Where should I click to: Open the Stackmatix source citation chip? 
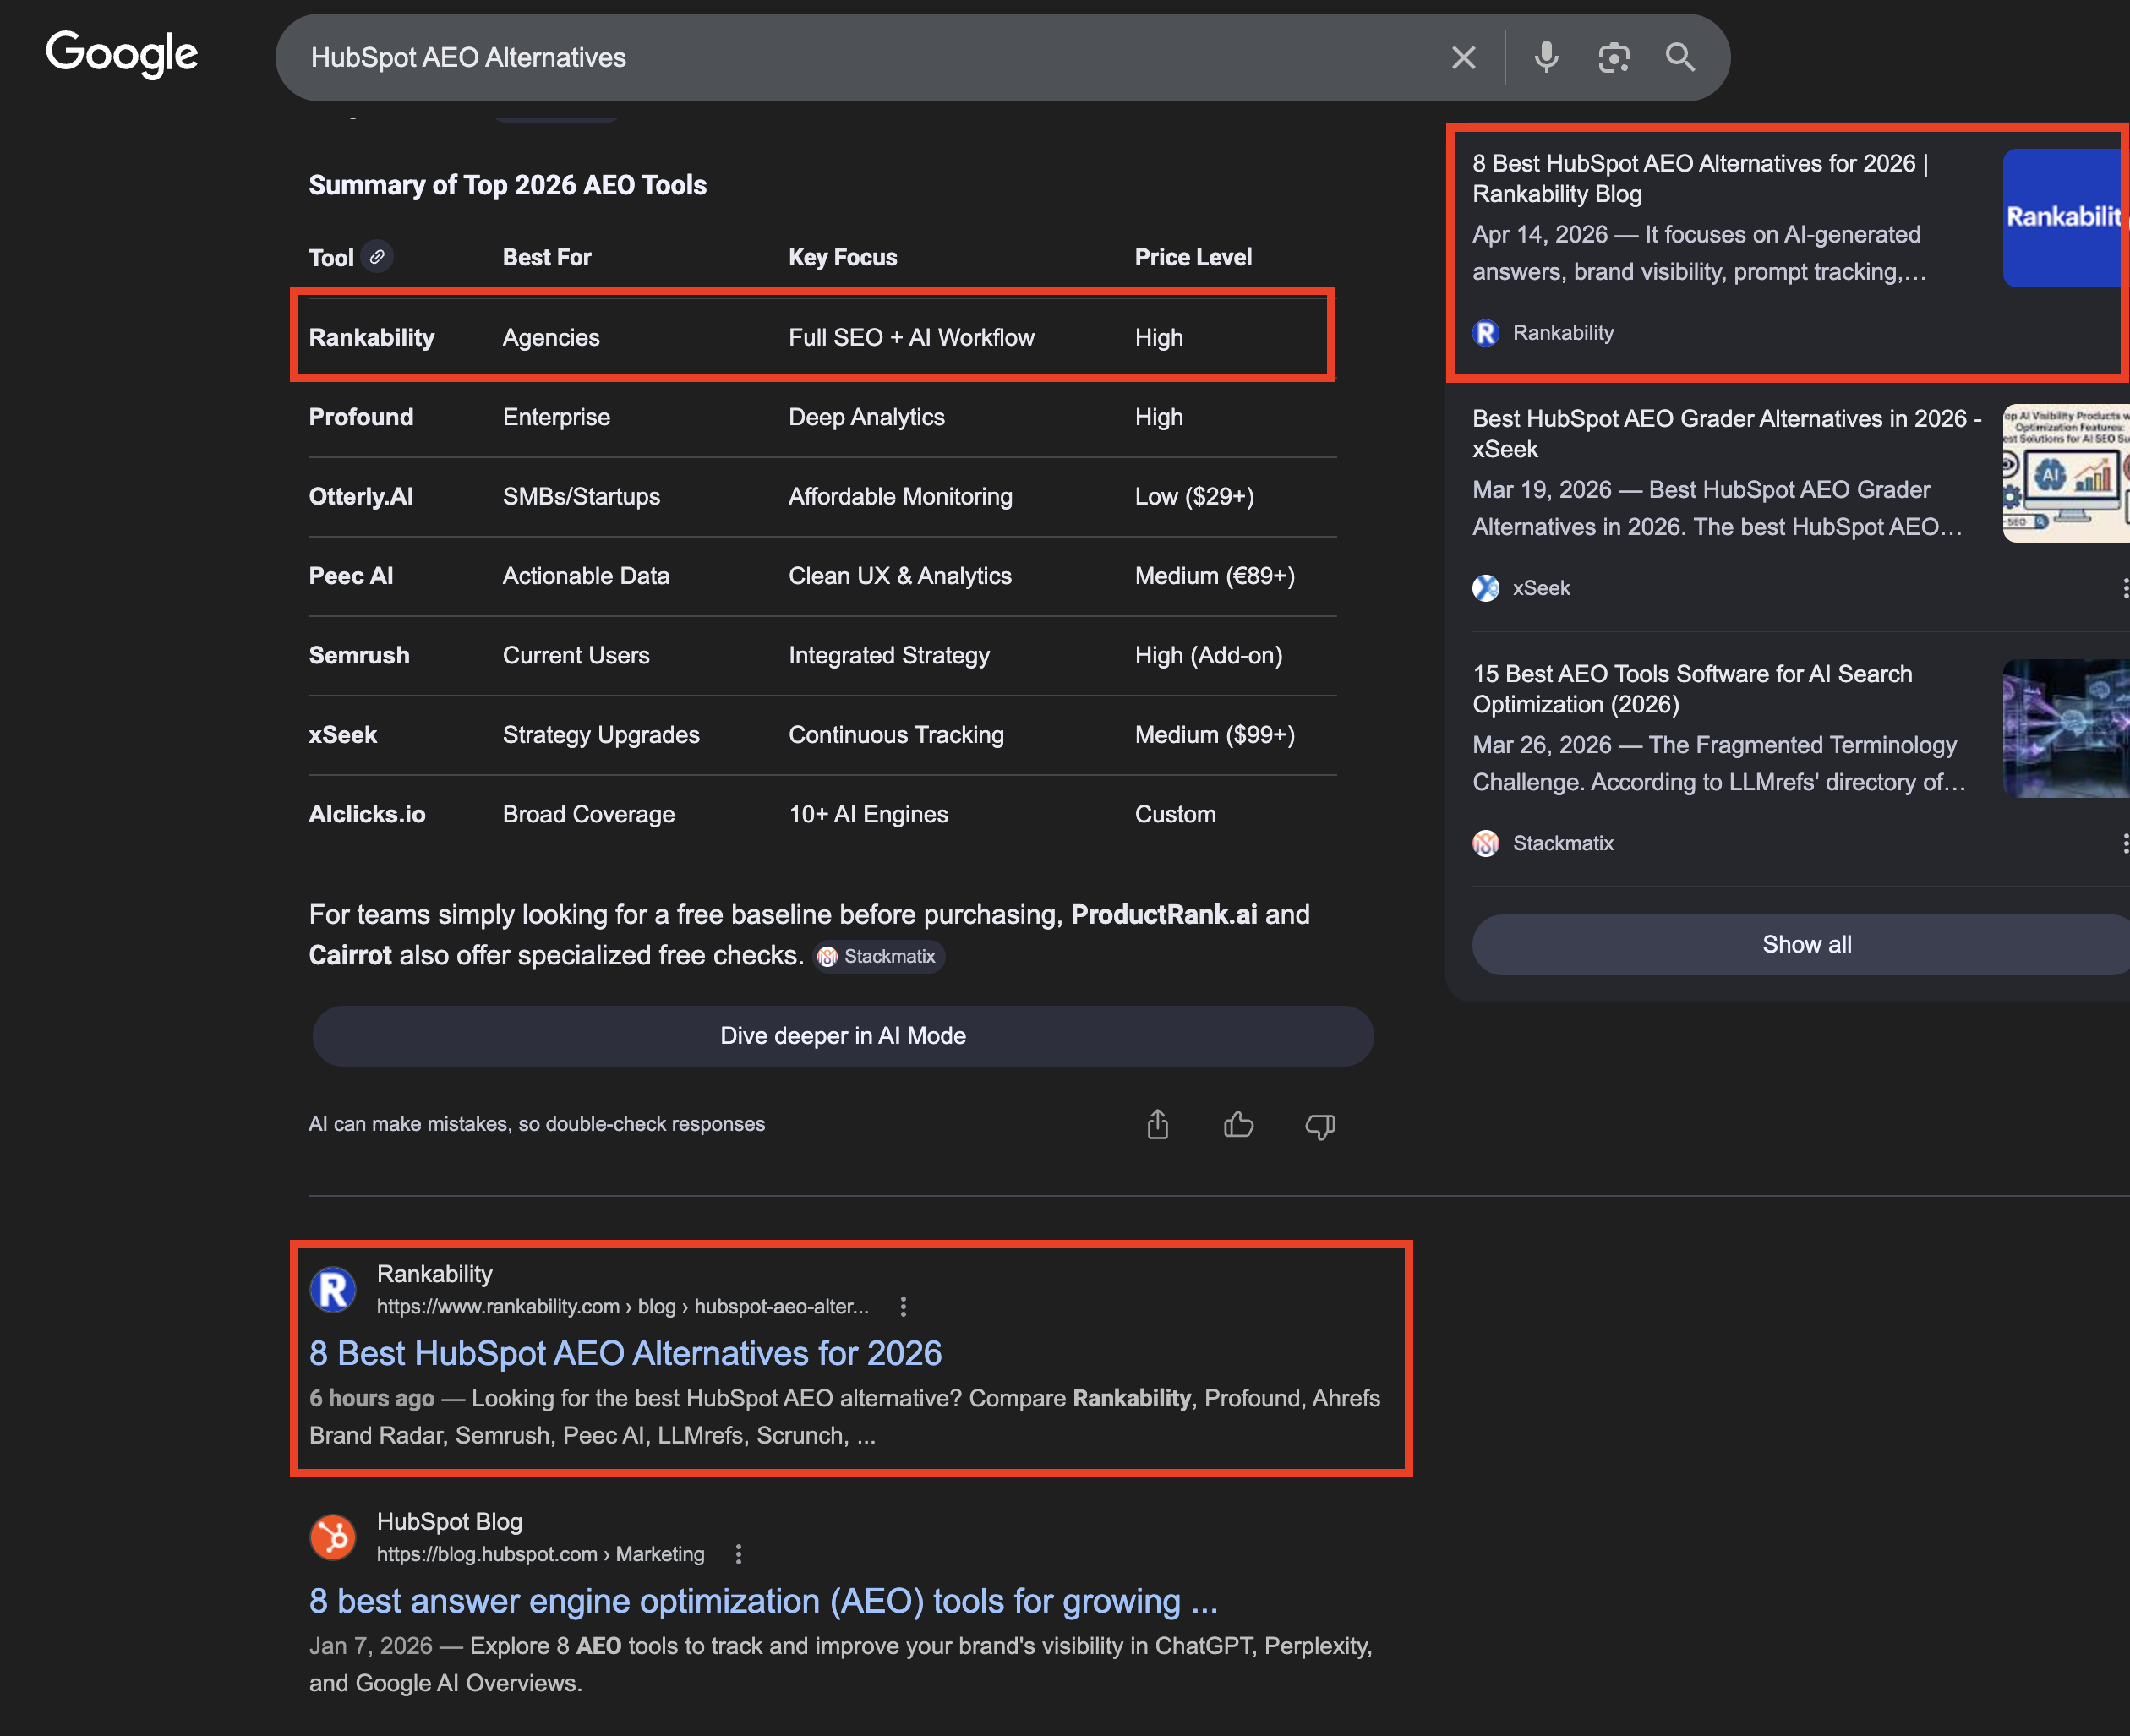click(878, 956)
